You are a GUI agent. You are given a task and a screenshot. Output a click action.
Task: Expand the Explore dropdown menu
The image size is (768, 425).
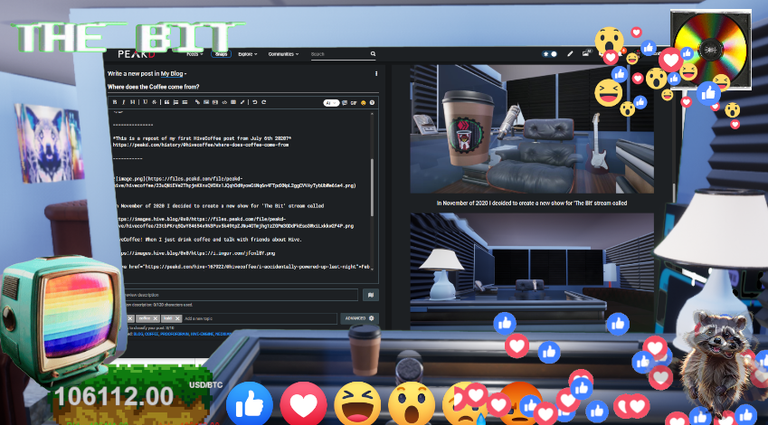pos(248,54)
